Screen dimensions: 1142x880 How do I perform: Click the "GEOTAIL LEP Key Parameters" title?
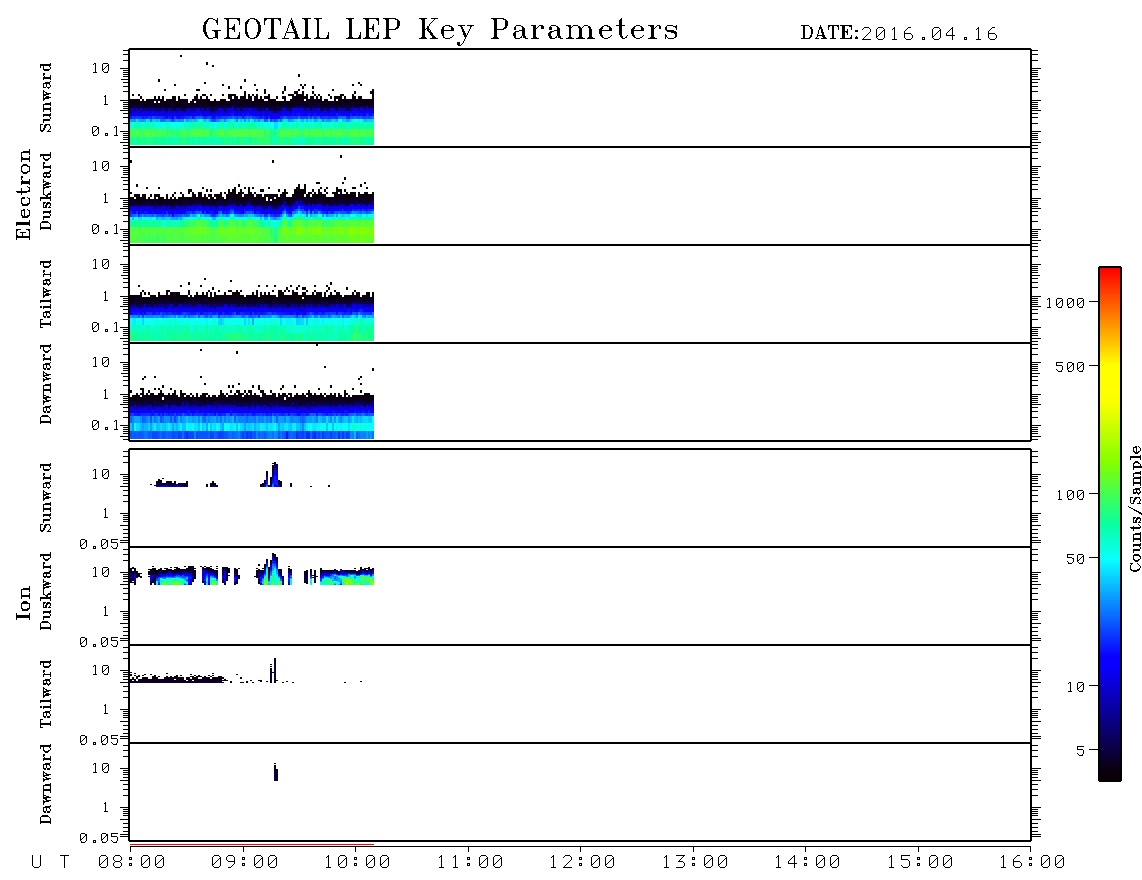pos(440,30)
